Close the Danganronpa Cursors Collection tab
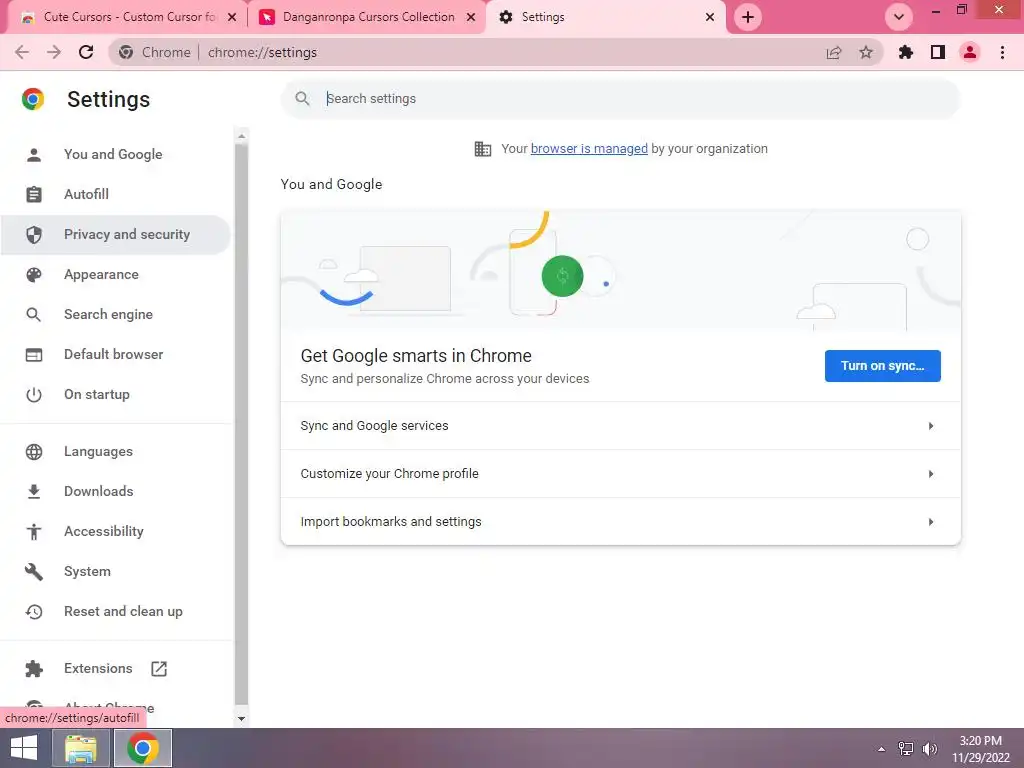This screenshot has height=768, width=1024. point(471,17)
